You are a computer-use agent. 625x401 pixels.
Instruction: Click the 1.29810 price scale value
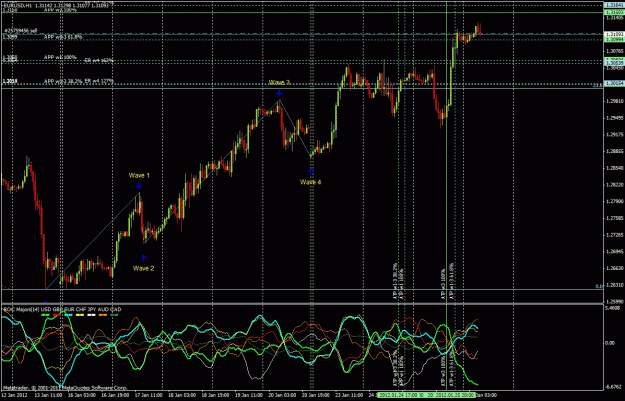click(615, 101)
